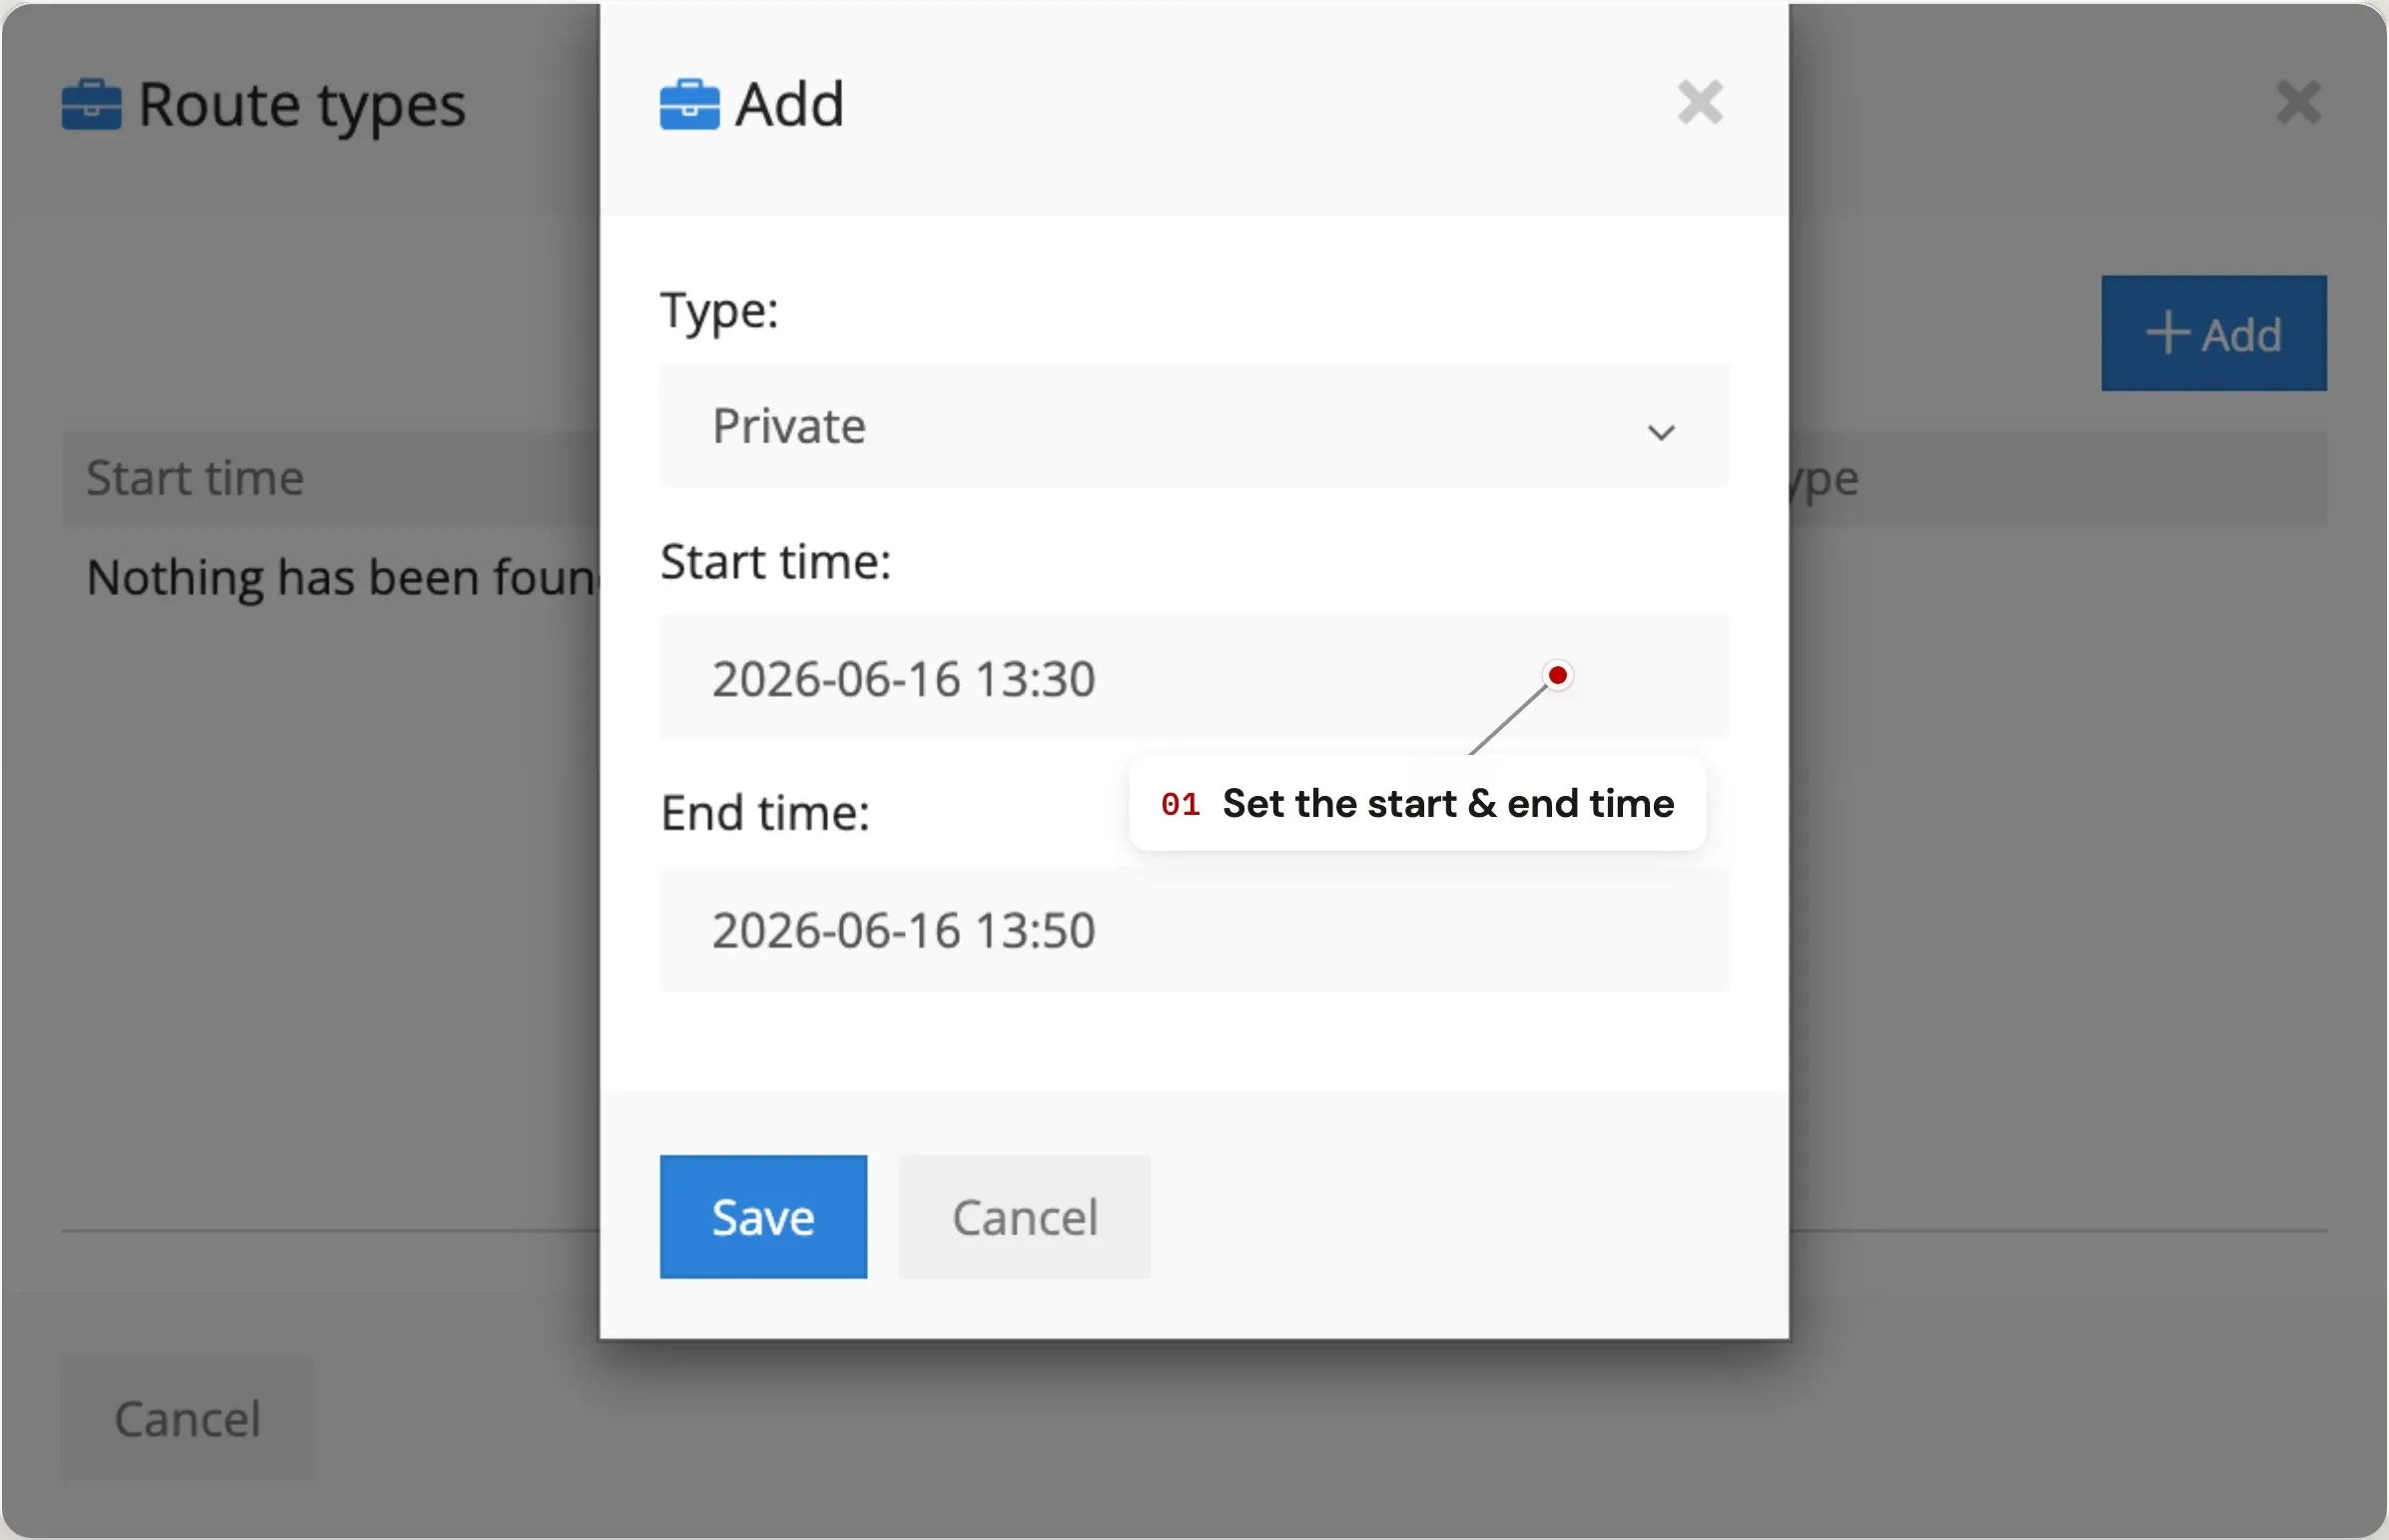Click the 'Nothing has been found' message
Image resolution: width=2389 pixels, height=1540 pixels.
coord(342,578)
